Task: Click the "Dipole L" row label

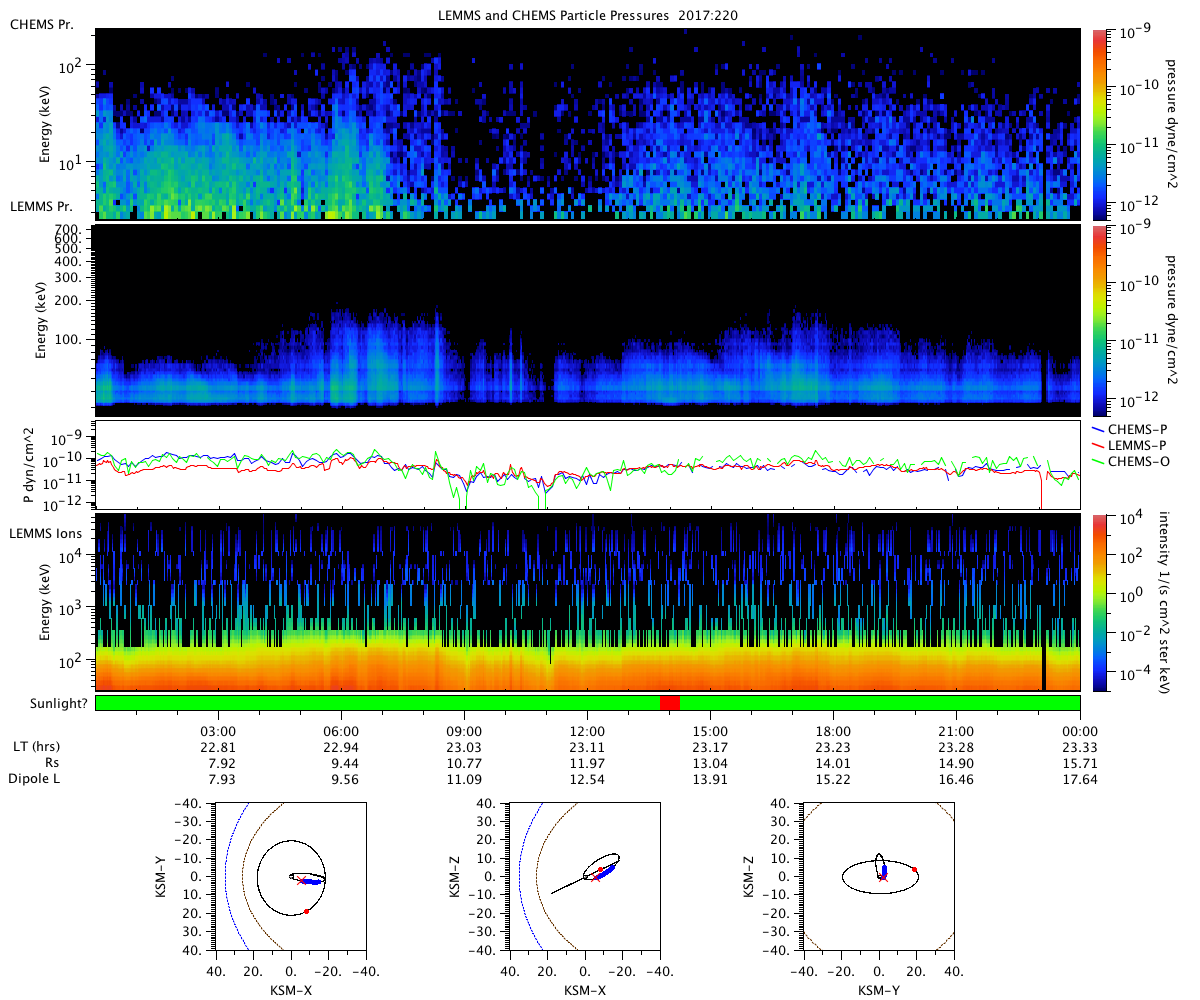Action: point(35,778)
